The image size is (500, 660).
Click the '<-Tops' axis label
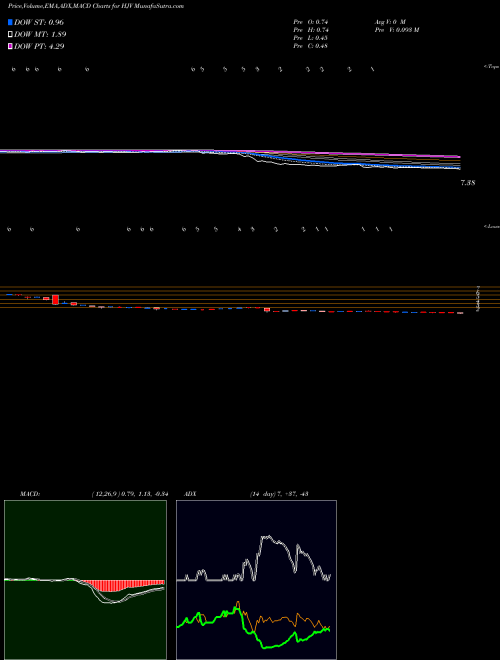tap(491, 67)
